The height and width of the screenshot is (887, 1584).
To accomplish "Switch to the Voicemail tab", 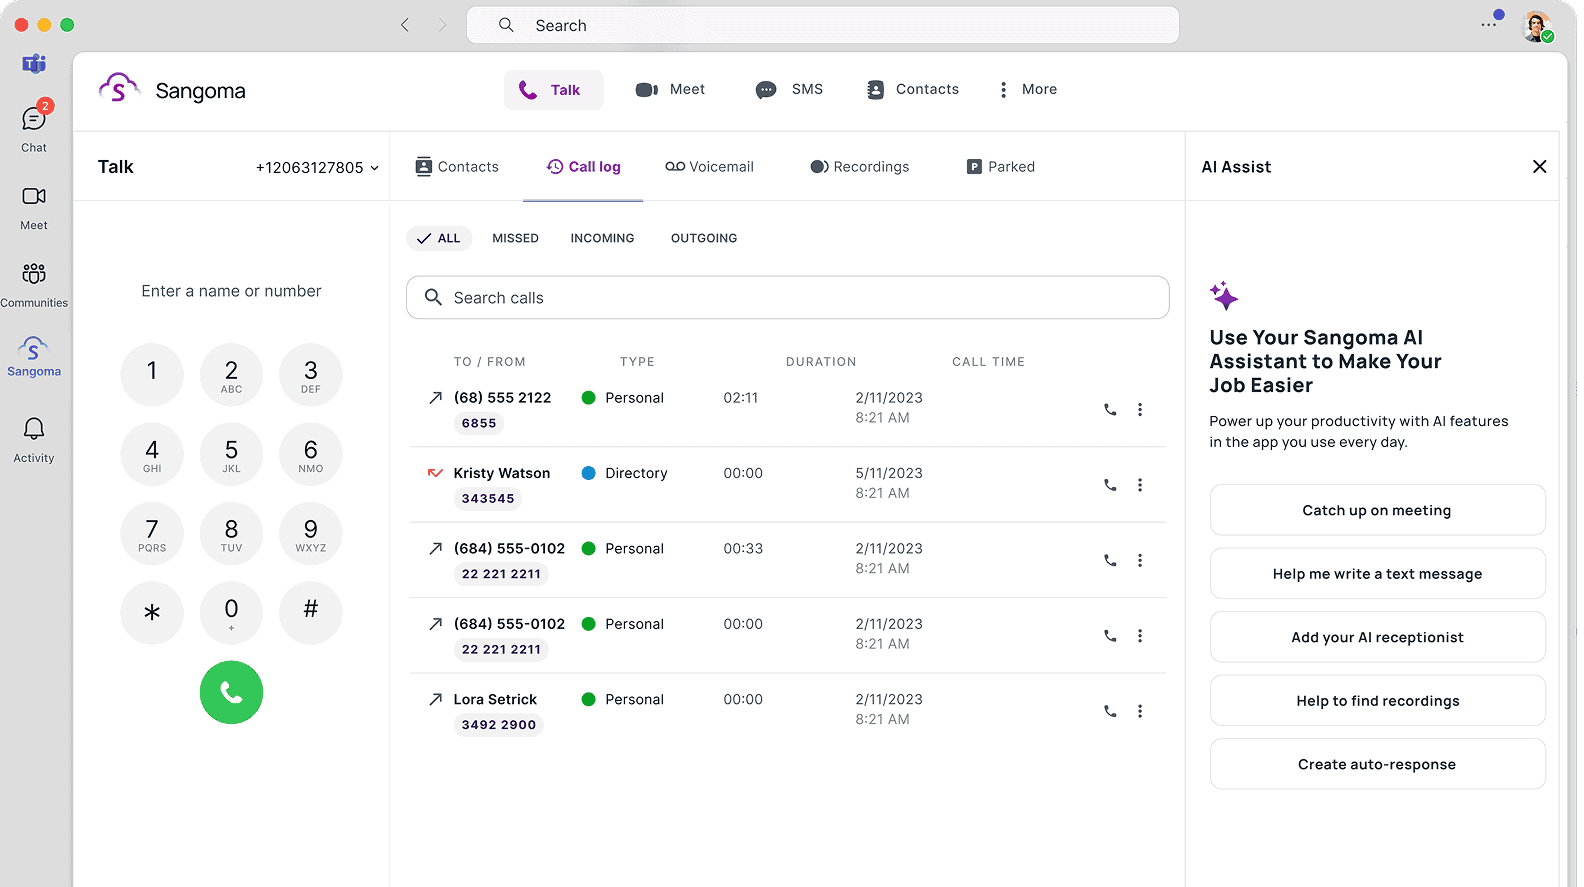I will (709, 167).
